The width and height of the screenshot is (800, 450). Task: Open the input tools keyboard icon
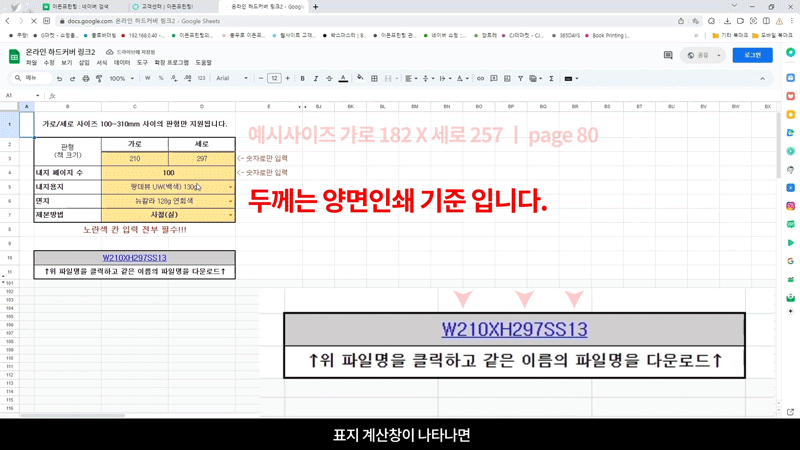[571, 79]
